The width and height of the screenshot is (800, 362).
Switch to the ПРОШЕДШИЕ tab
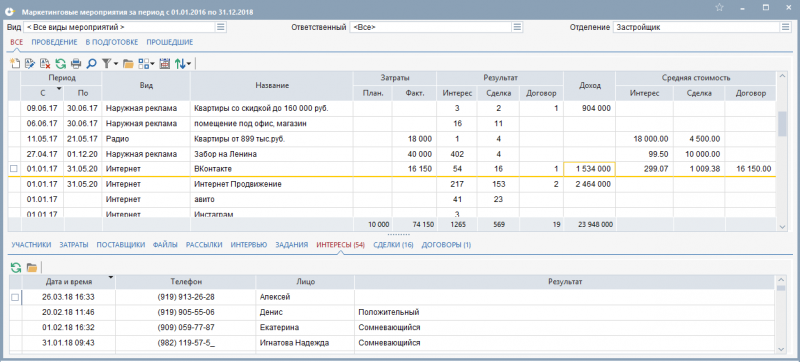point(170,42)
